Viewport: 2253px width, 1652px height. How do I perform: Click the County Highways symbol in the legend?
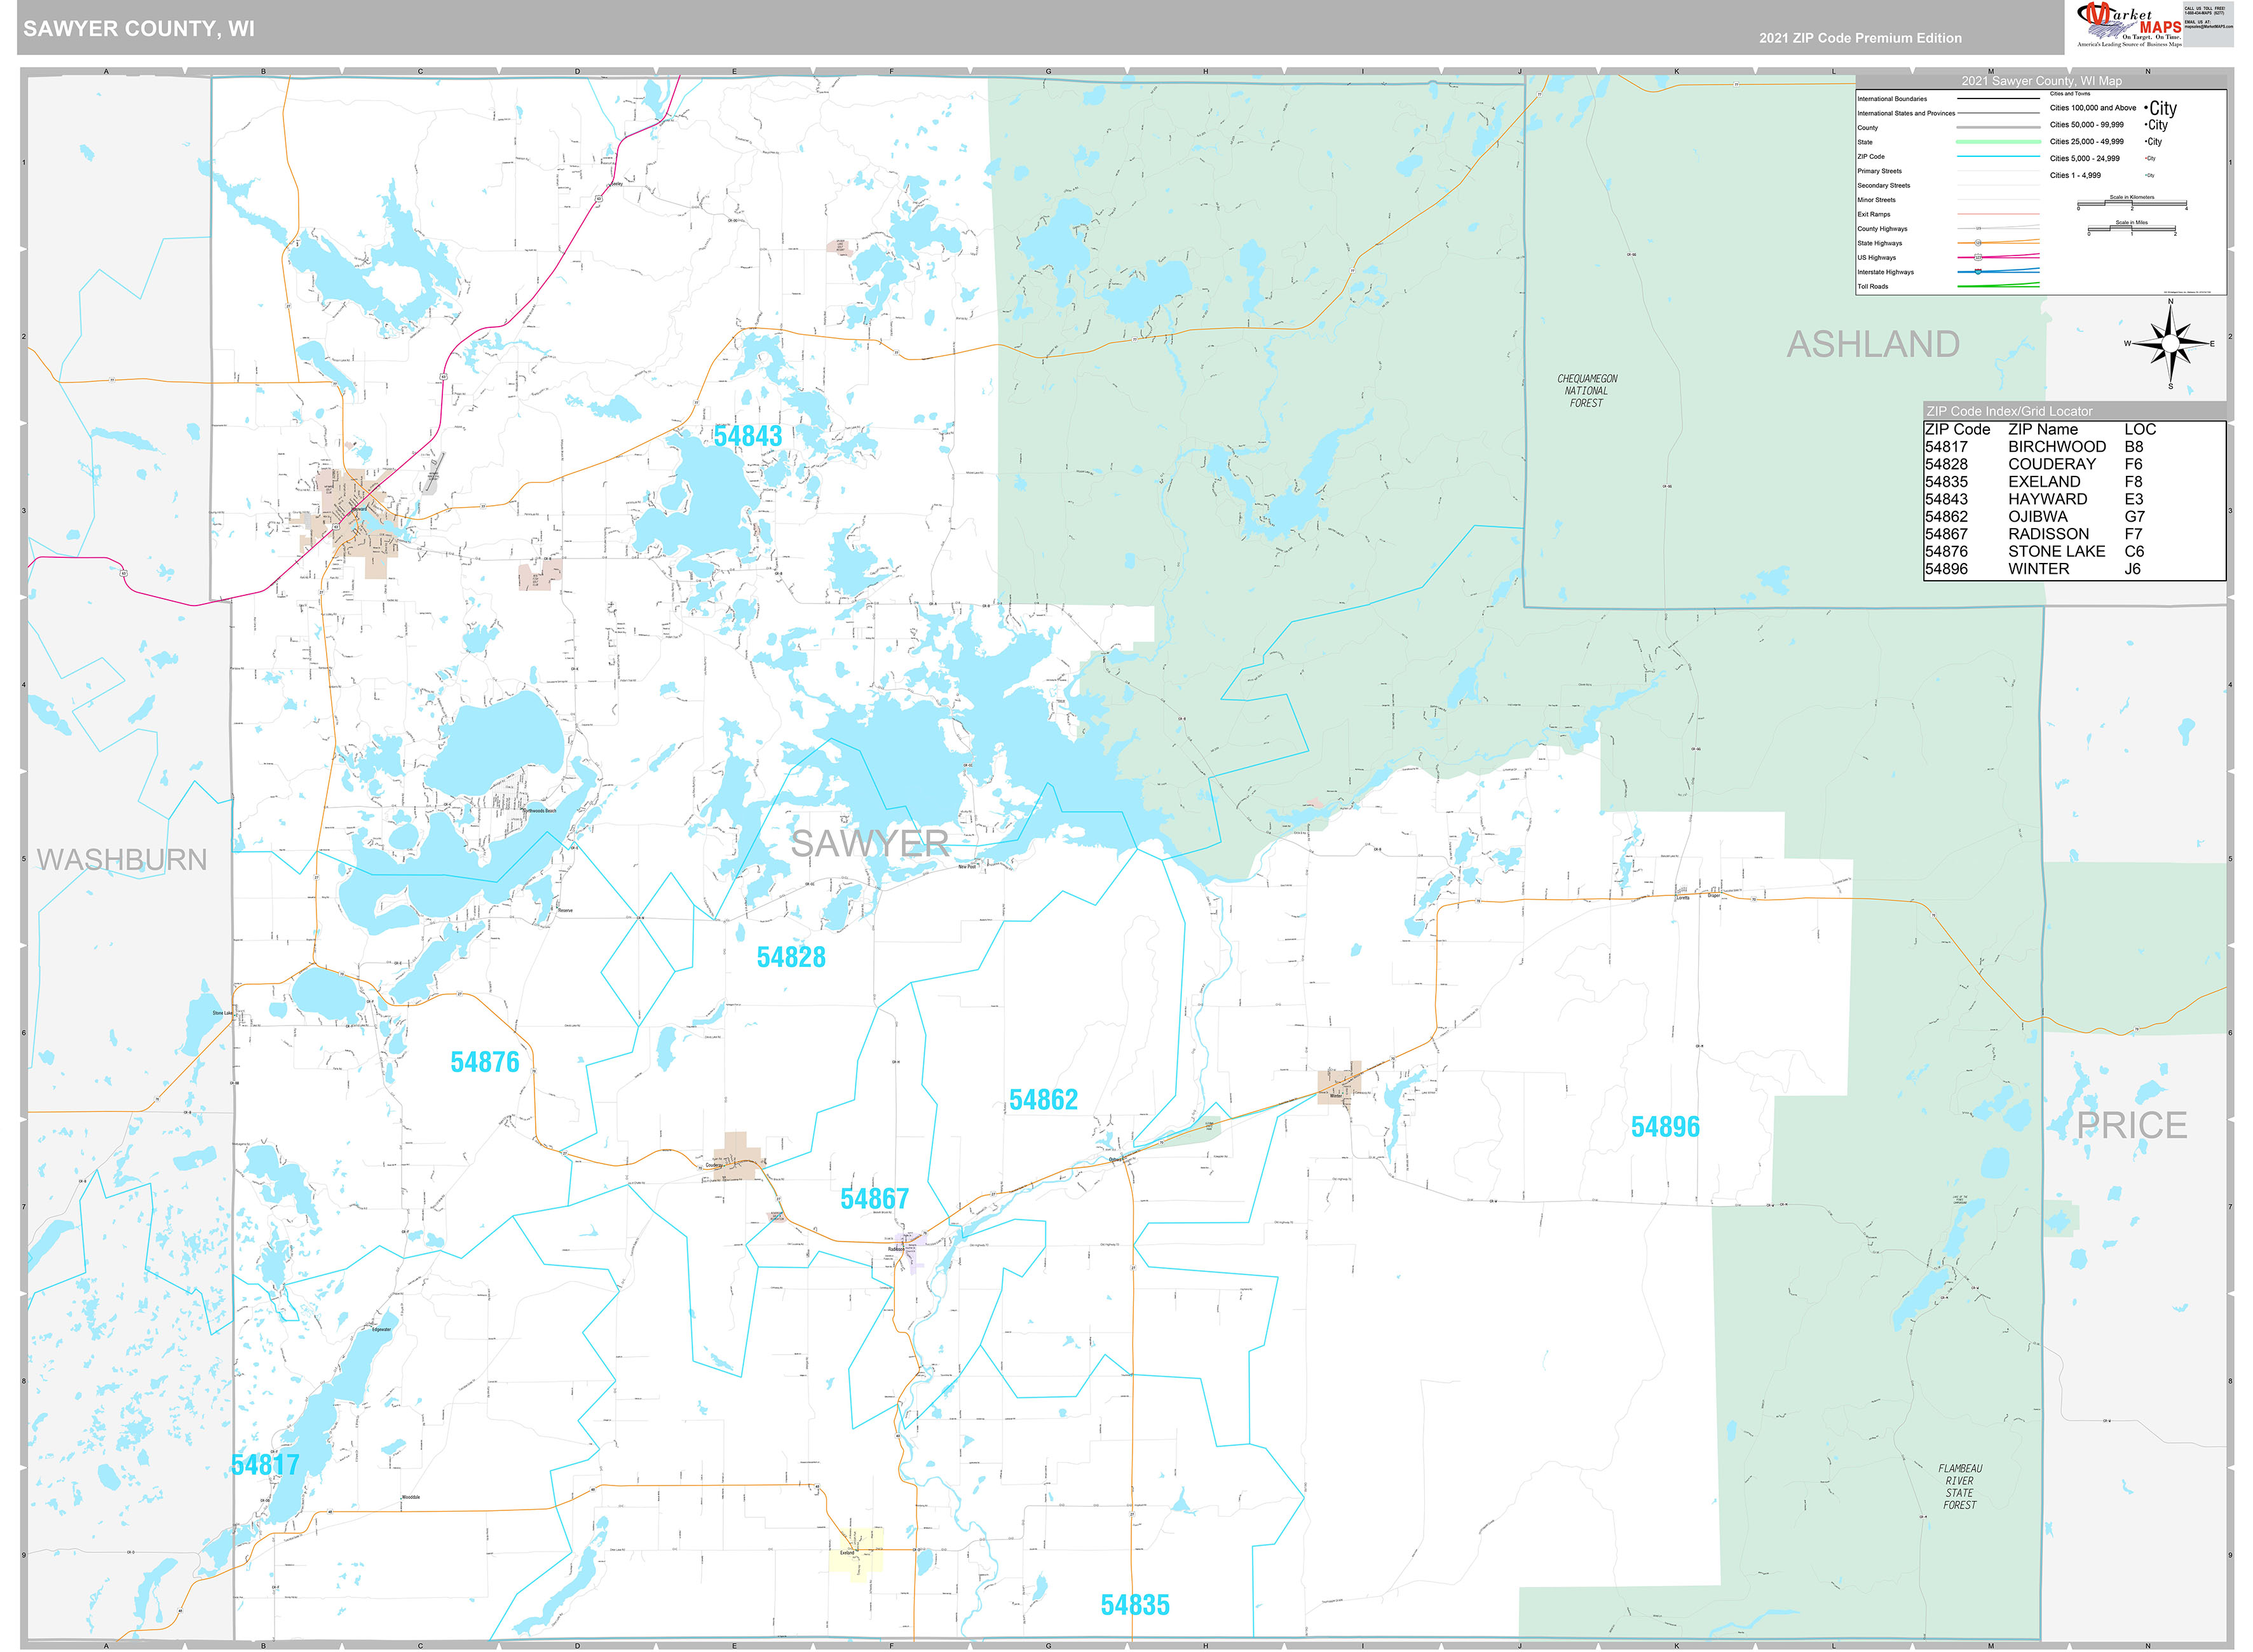(1979, 229)
